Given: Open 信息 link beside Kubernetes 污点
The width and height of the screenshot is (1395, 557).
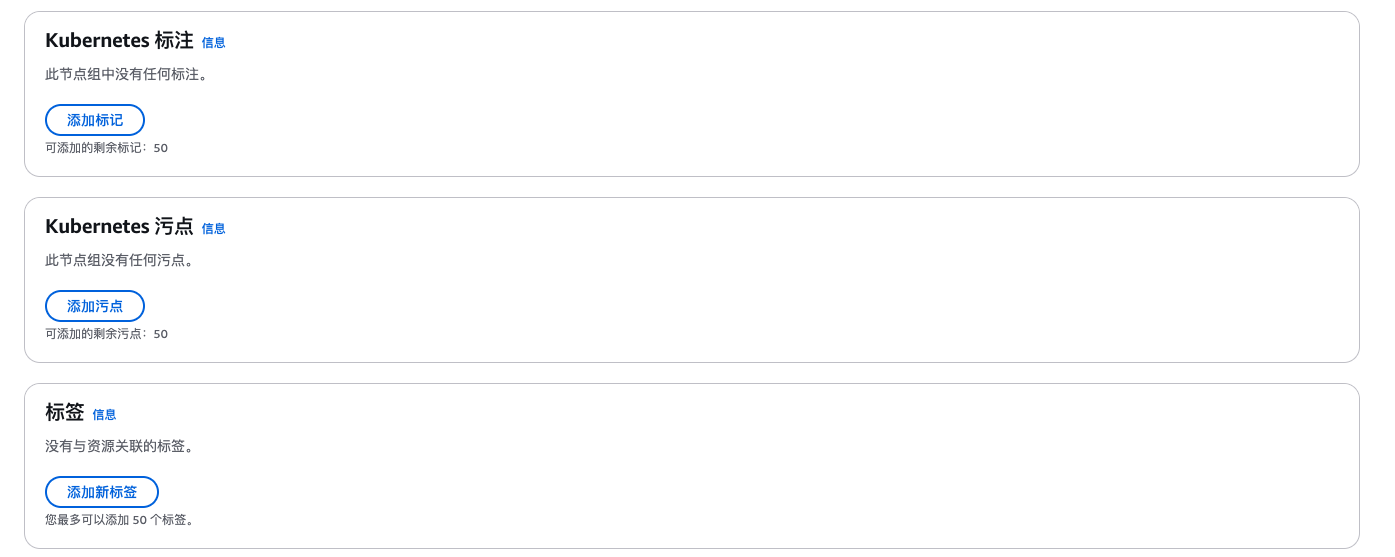Looking at the screenshot, I should pos(214,229).
